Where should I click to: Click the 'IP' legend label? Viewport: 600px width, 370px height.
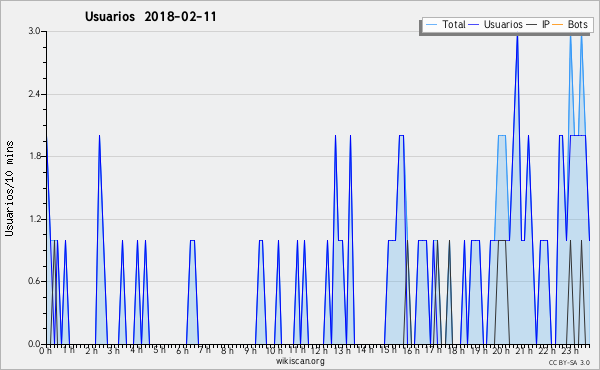click(546, 24)
